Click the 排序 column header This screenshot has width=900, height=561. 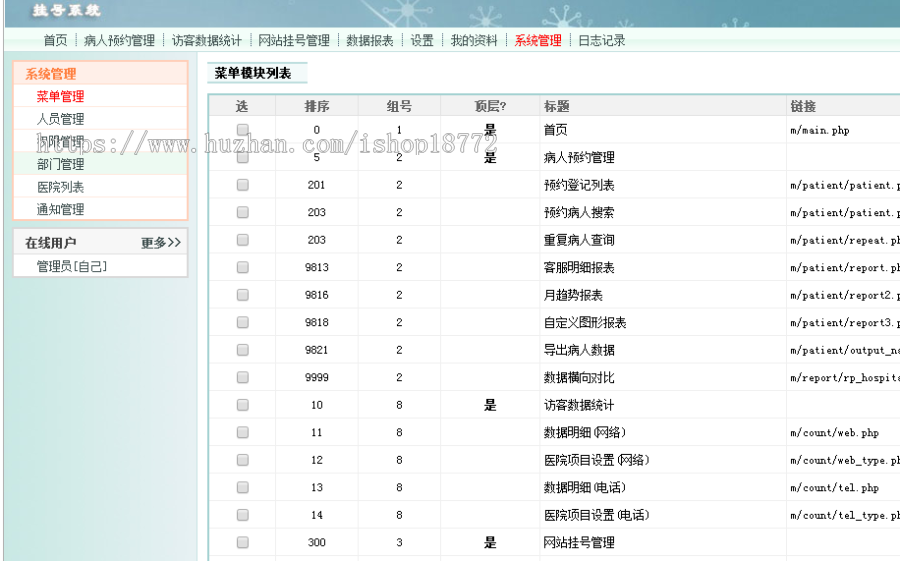click(317, 106)
